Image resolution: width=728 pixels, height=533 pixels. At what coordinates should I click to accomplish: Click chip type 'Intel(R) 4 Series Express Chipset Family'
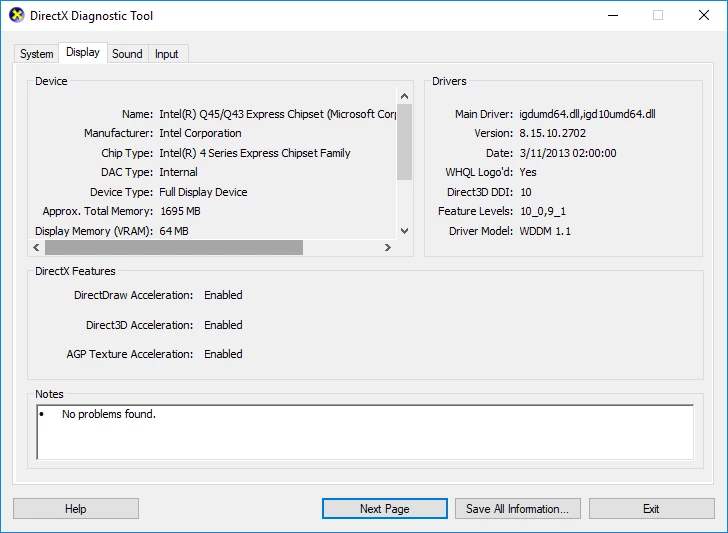pyautogui.click(x=254, y=153)
